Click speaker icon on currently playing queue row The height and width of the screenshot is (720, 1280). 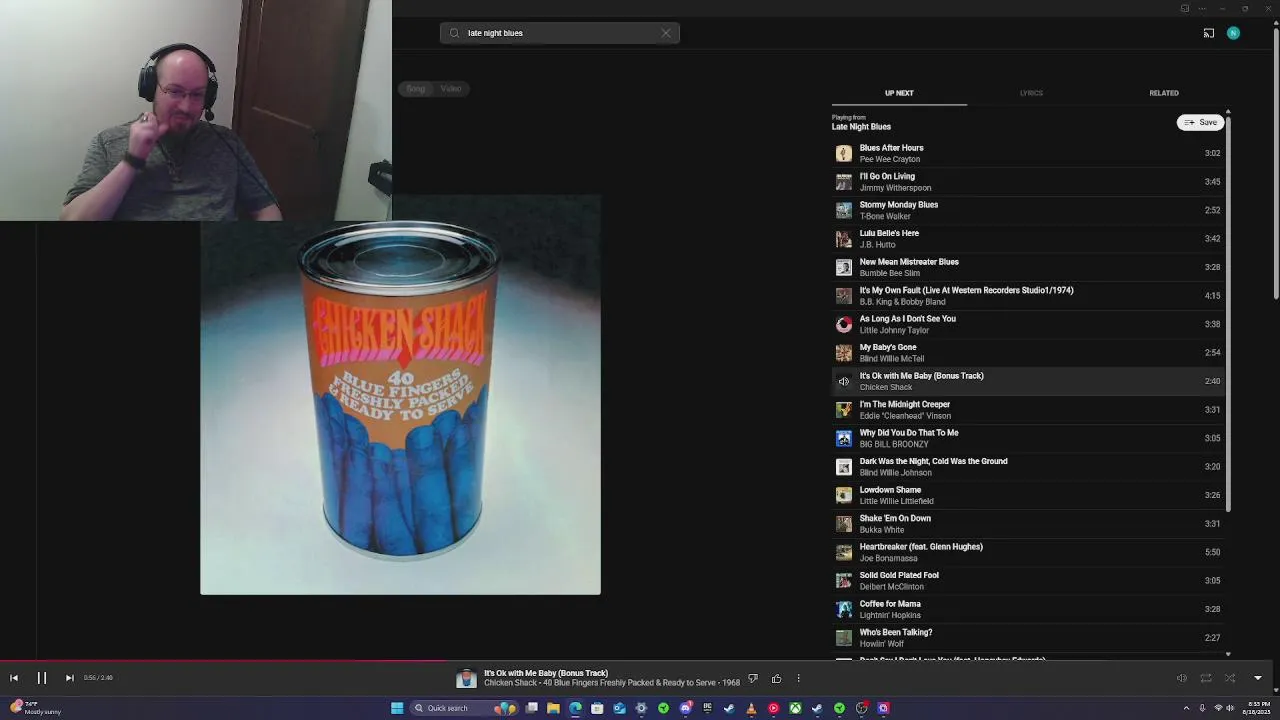(x=844, y=381)
